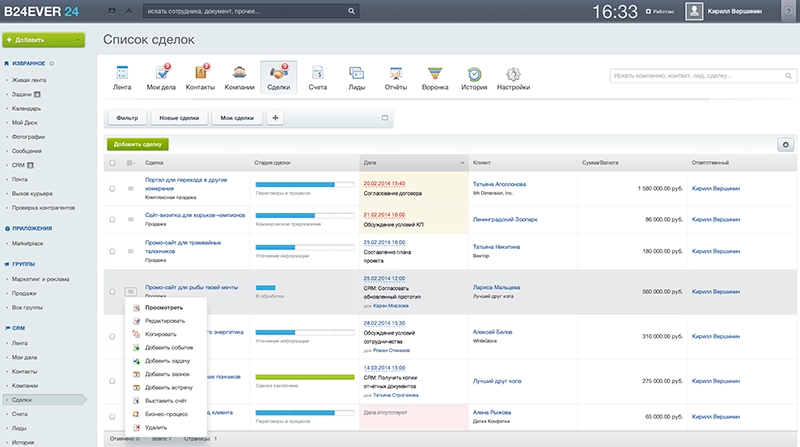
Task: Click the История clock icon
Action: tap(474, 77)
